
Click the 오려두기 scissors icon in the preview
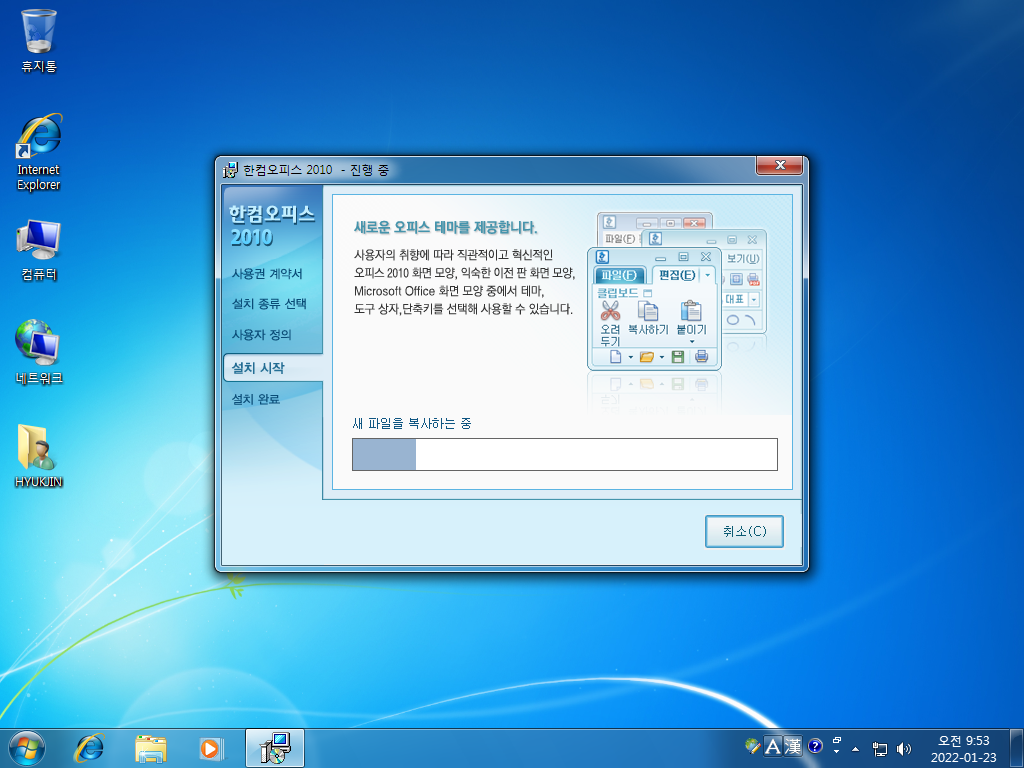pyautogui.click(x=611, y=310)
